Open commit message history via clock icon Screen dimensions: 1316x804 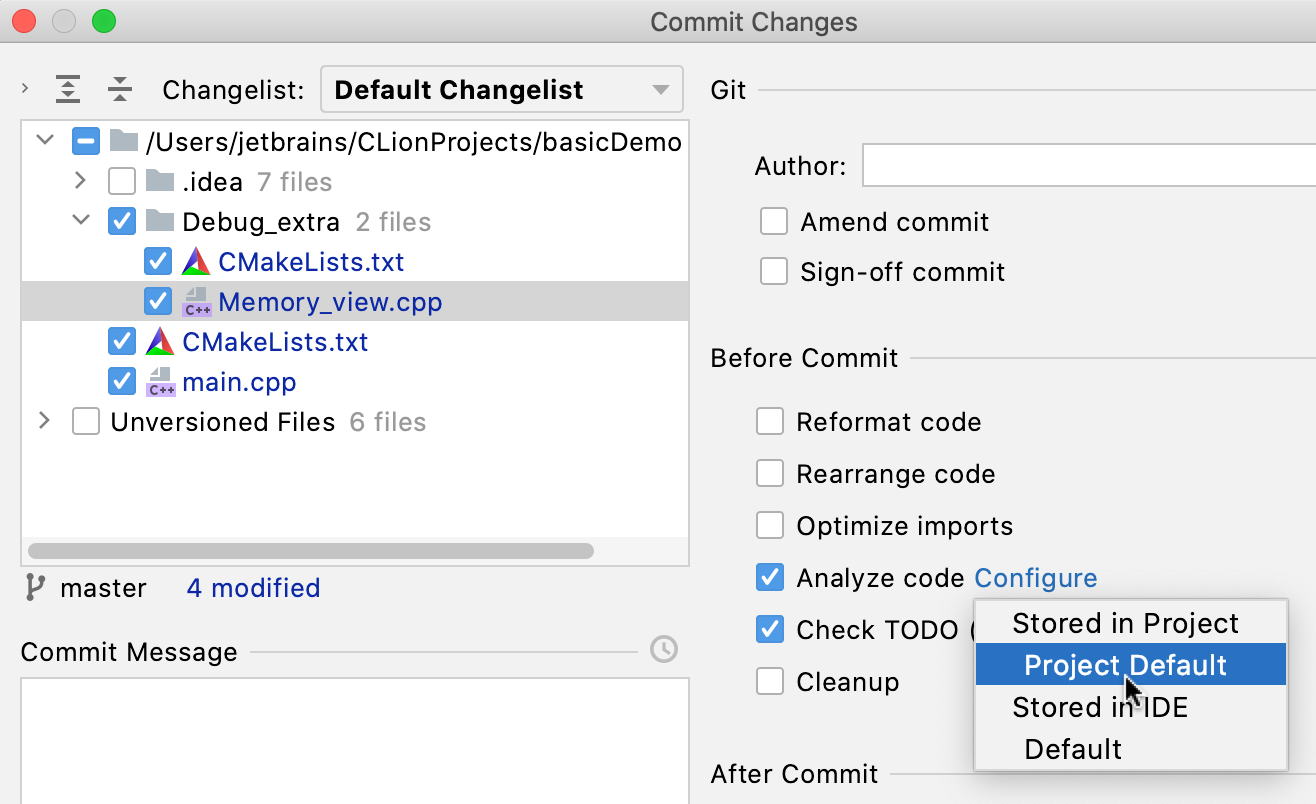(x=662, y=650)
